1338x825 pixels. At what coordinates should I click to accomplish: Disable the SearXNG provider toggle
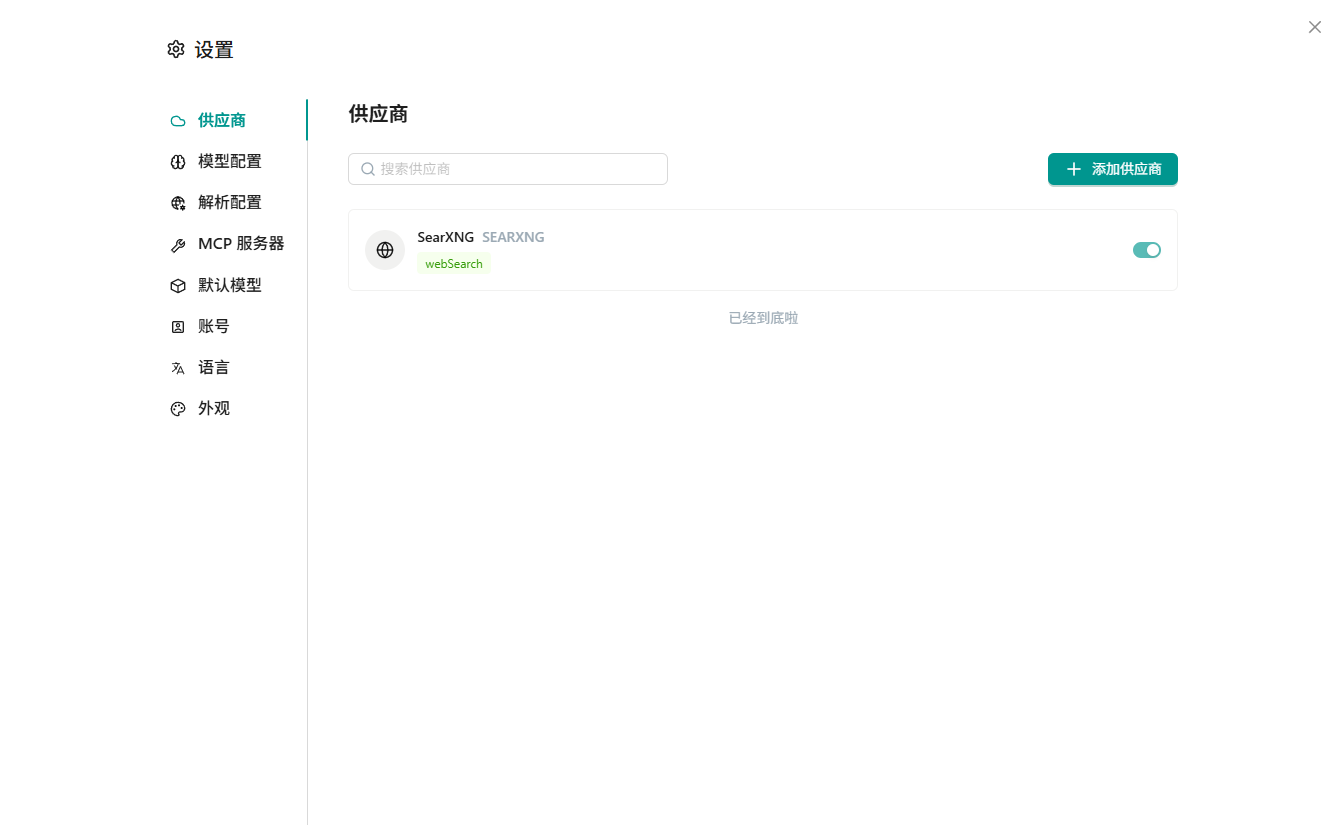click(1147, 250)
